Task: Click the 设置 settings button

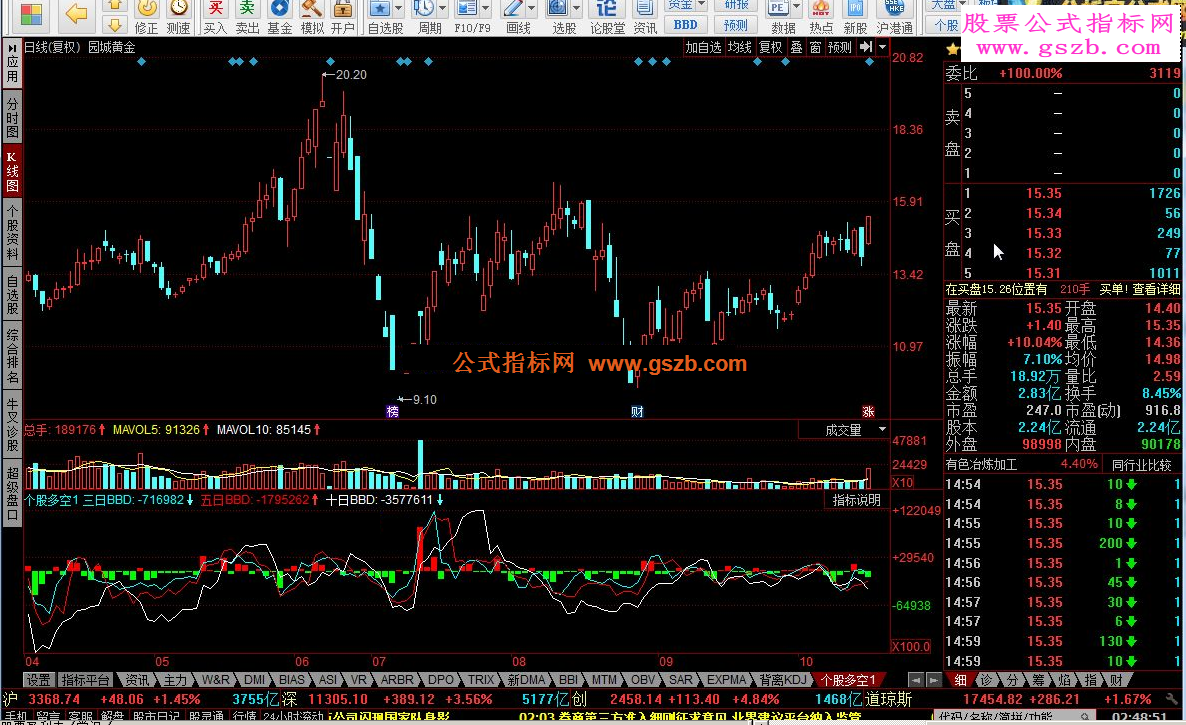Action: [x=38, y=680]
